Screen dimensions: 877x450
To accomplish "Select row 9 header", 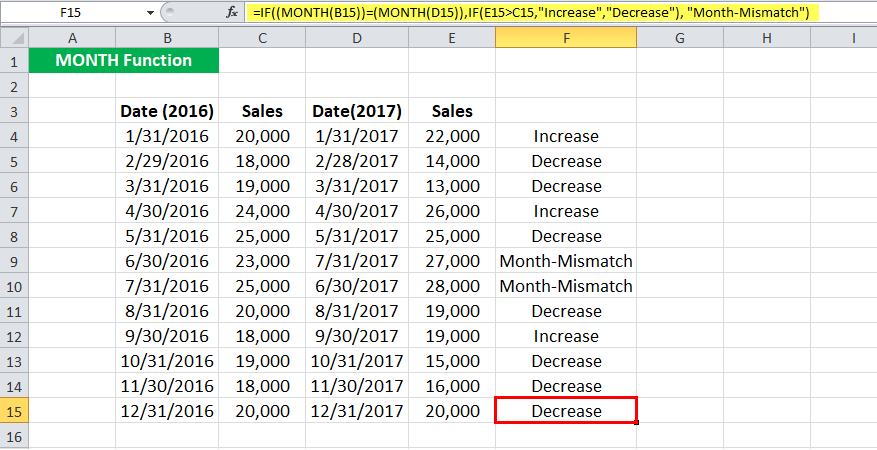I will (x=14, y=261).
